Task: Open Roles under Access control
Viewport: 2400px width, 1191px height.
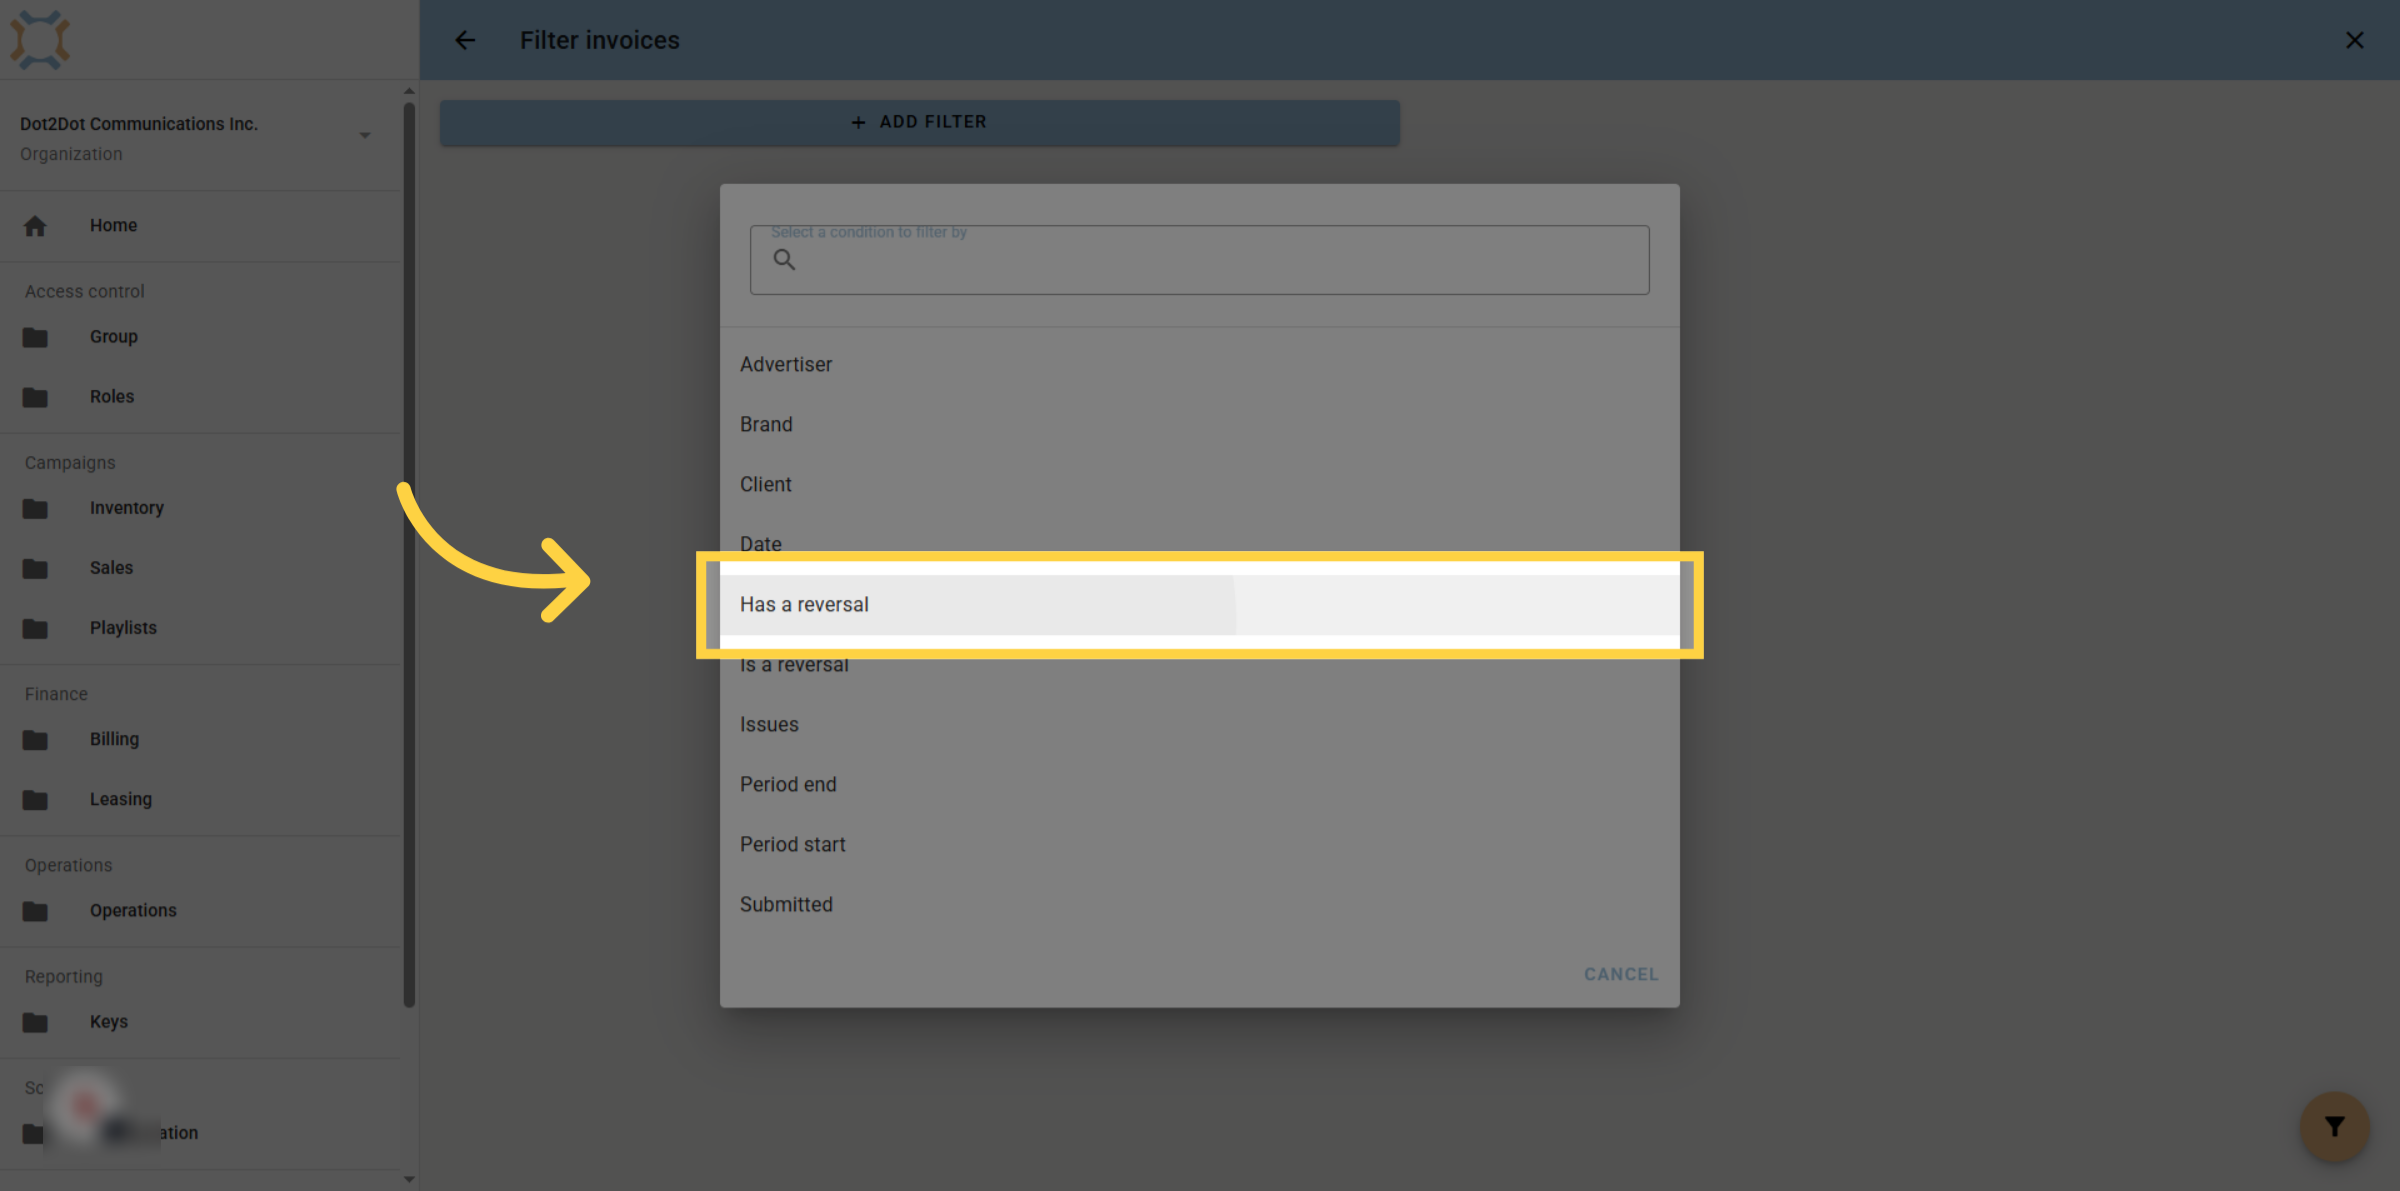Action: click(200, 397)
